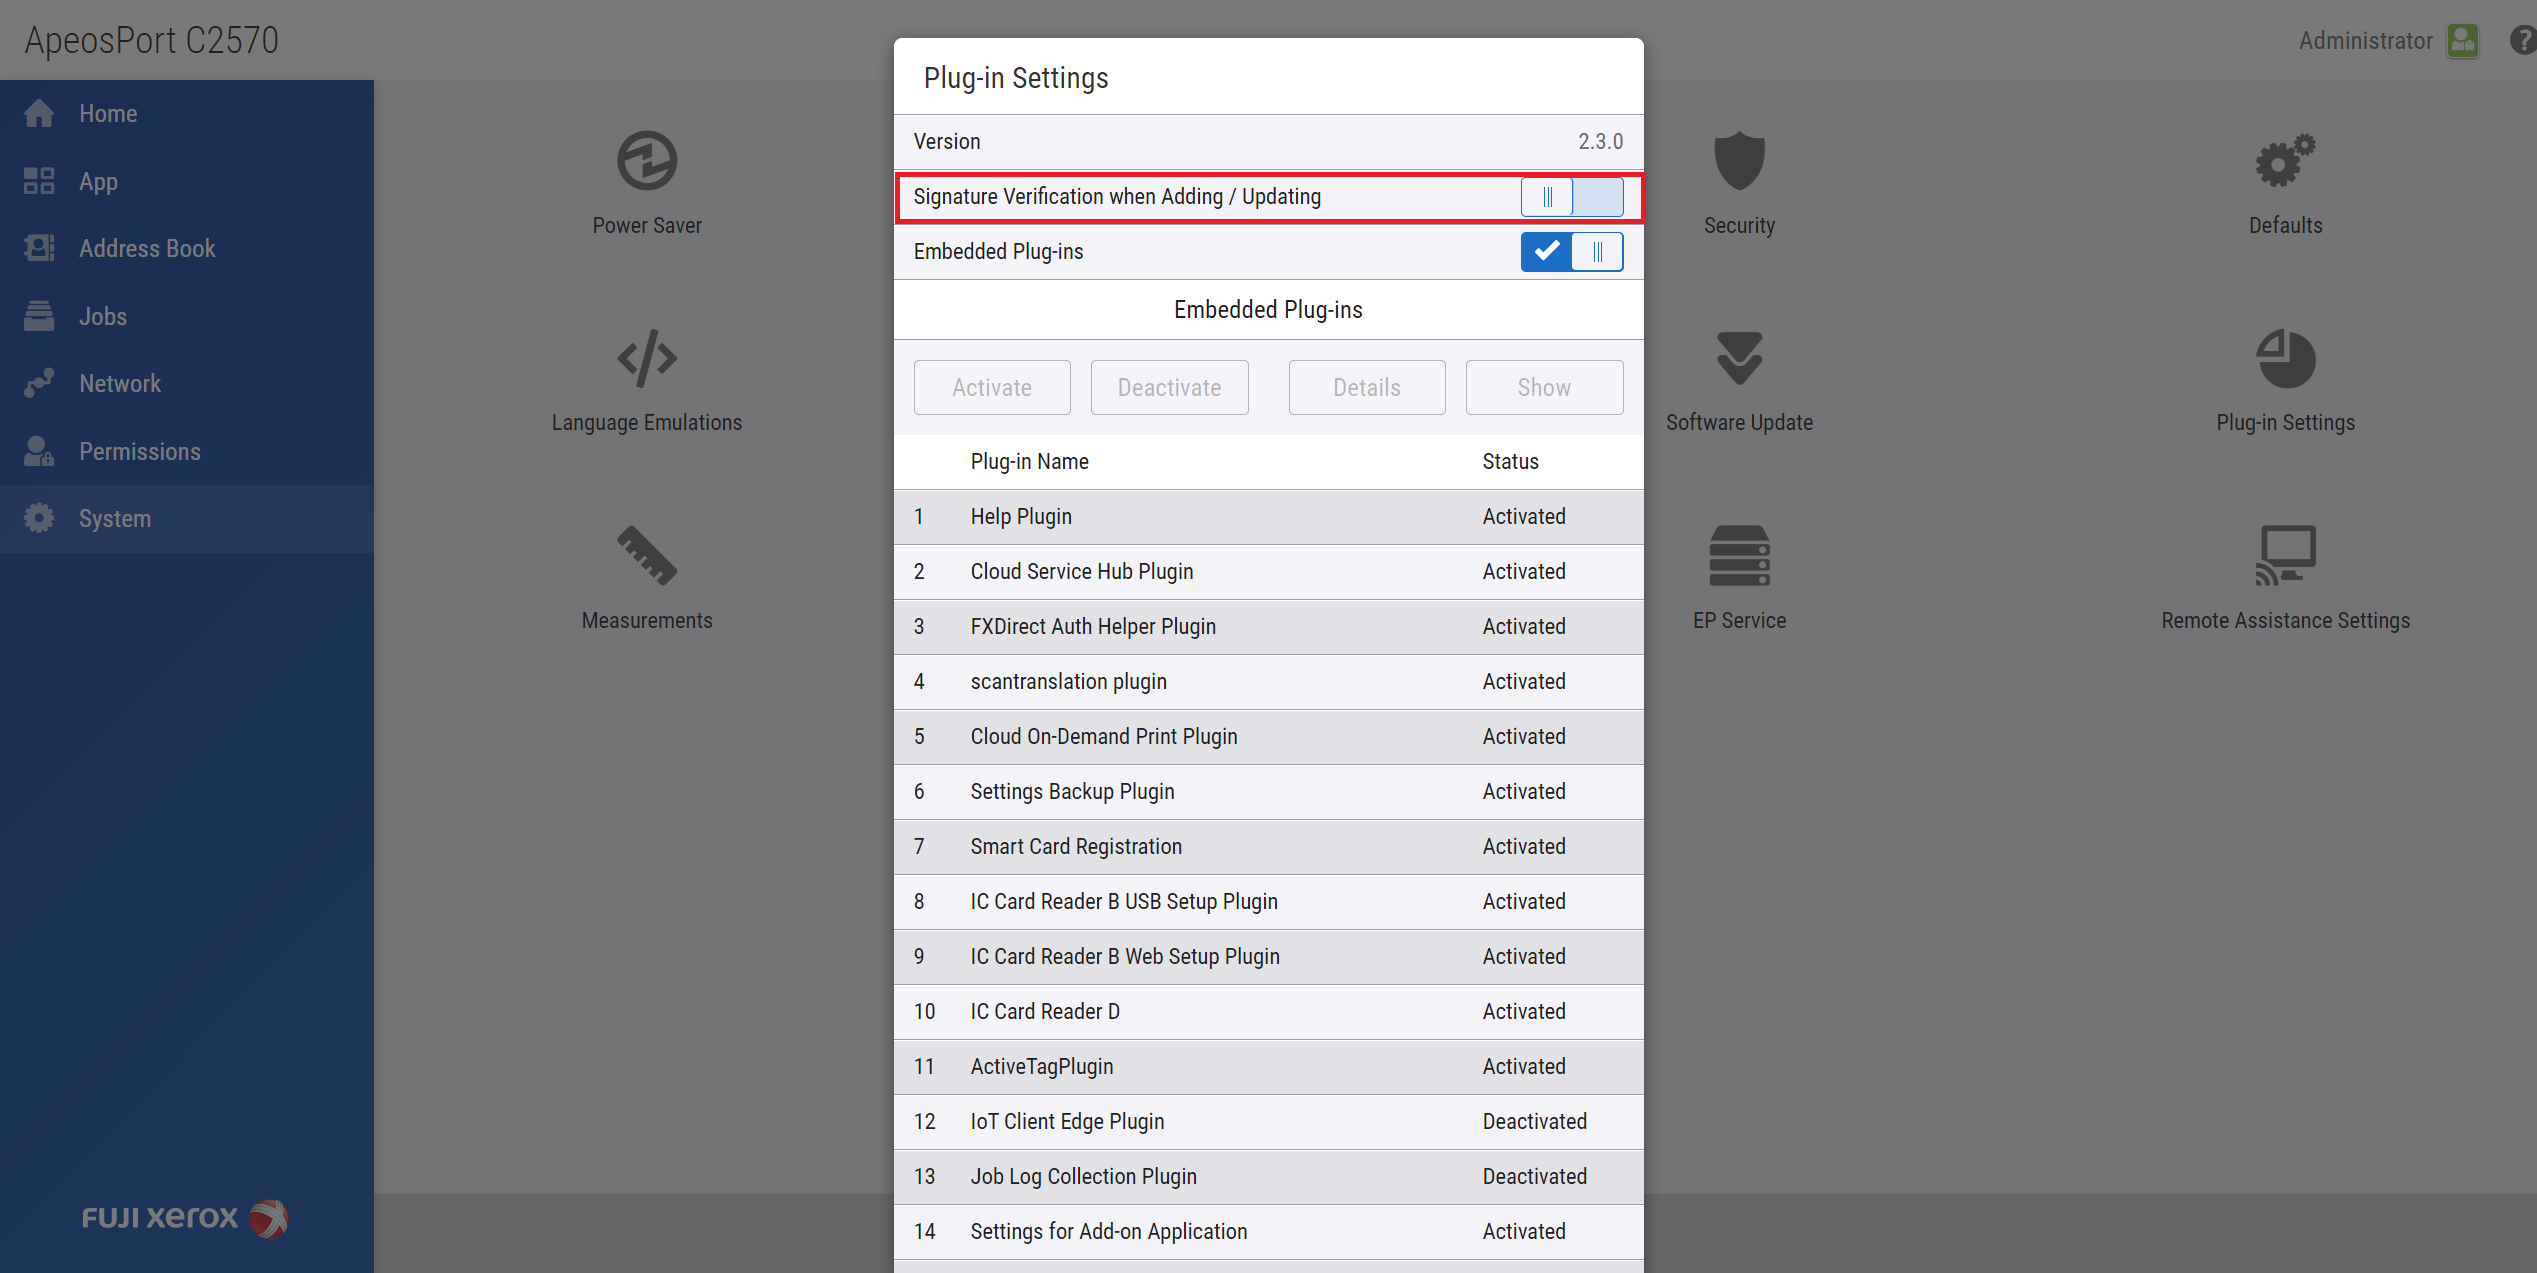2537x1273 pixels.
Task: Disable the Embedded Plug-ins toggle switch
Action: pos(1571,252)
